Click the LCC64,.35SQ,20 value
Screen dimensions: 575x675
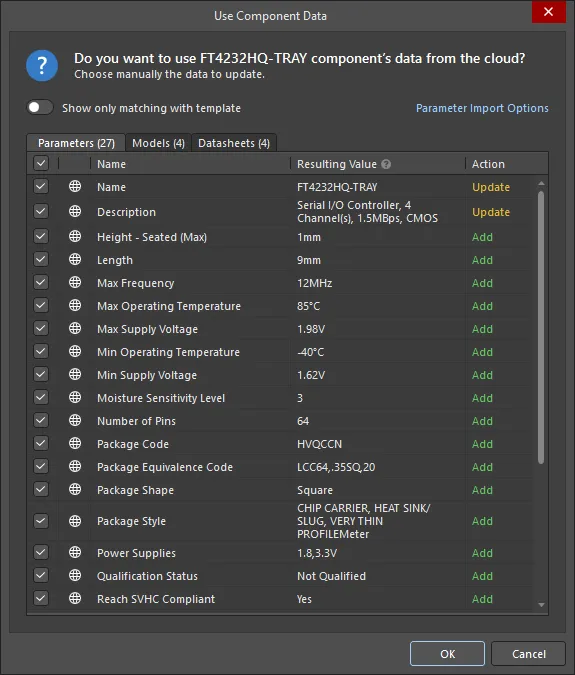pyautogui.click(x=336, y=467)
